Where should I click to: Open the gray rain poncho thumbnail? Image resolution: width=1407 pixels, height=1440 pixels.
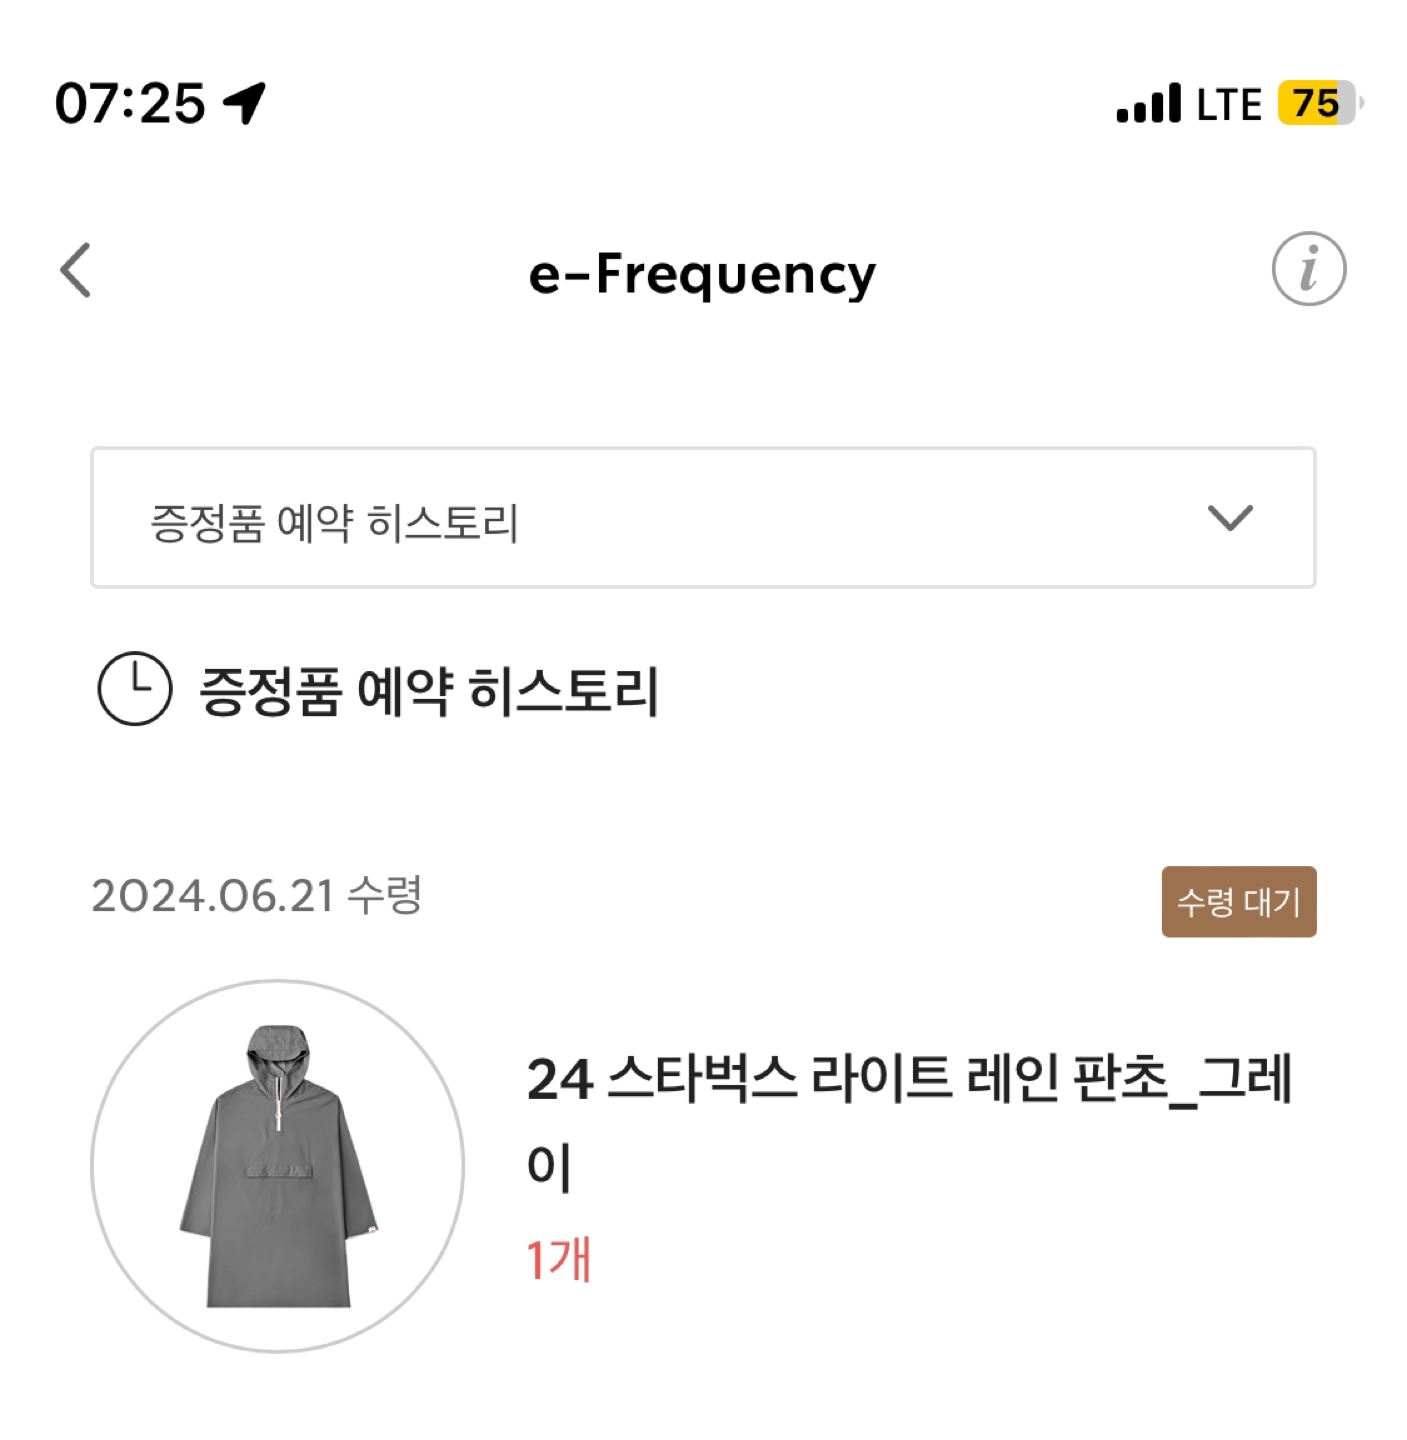[x=278, y=1166]
